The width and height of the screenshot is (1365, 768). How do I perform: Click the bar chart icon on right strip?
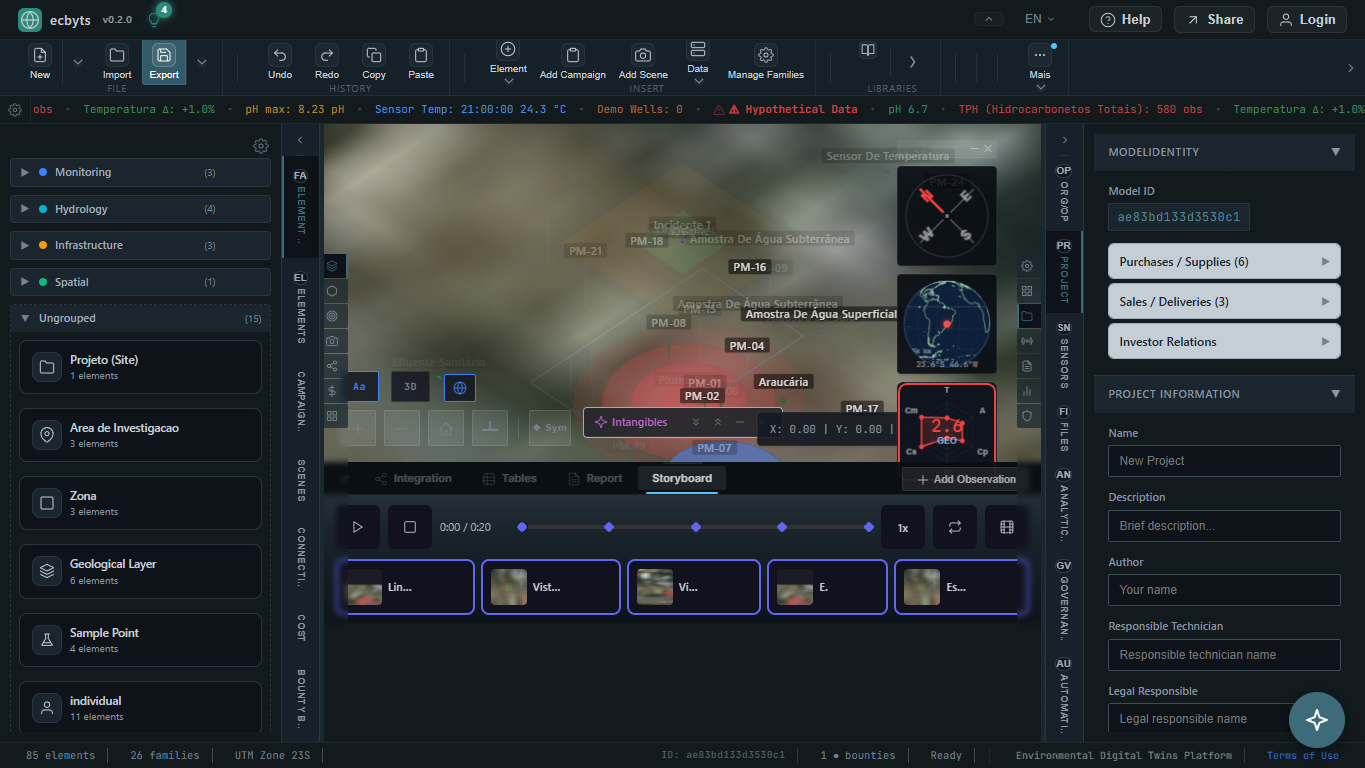[x=1027, y=391]
